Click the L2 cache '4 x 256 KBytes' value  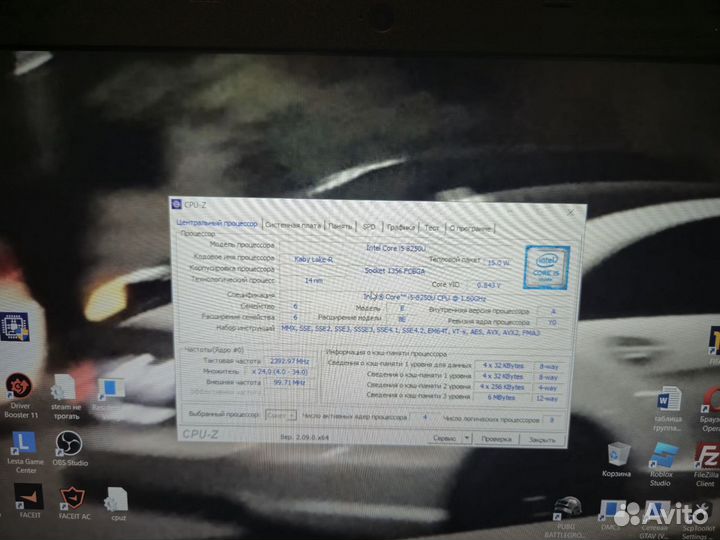[x=502, y=387]
